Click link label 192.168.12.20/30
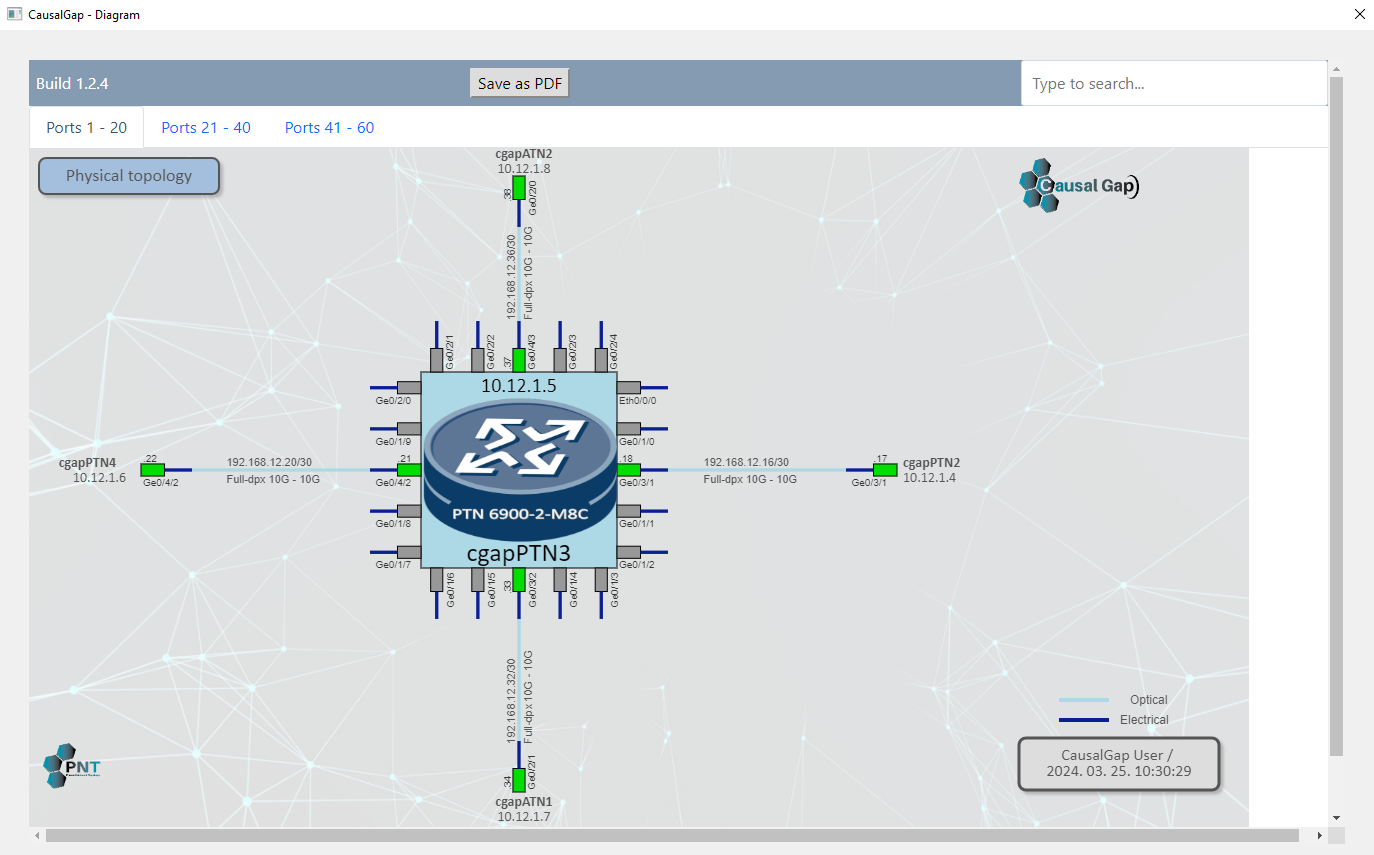The height and width of the screenshot is (855, 1374). pos(270,462)
